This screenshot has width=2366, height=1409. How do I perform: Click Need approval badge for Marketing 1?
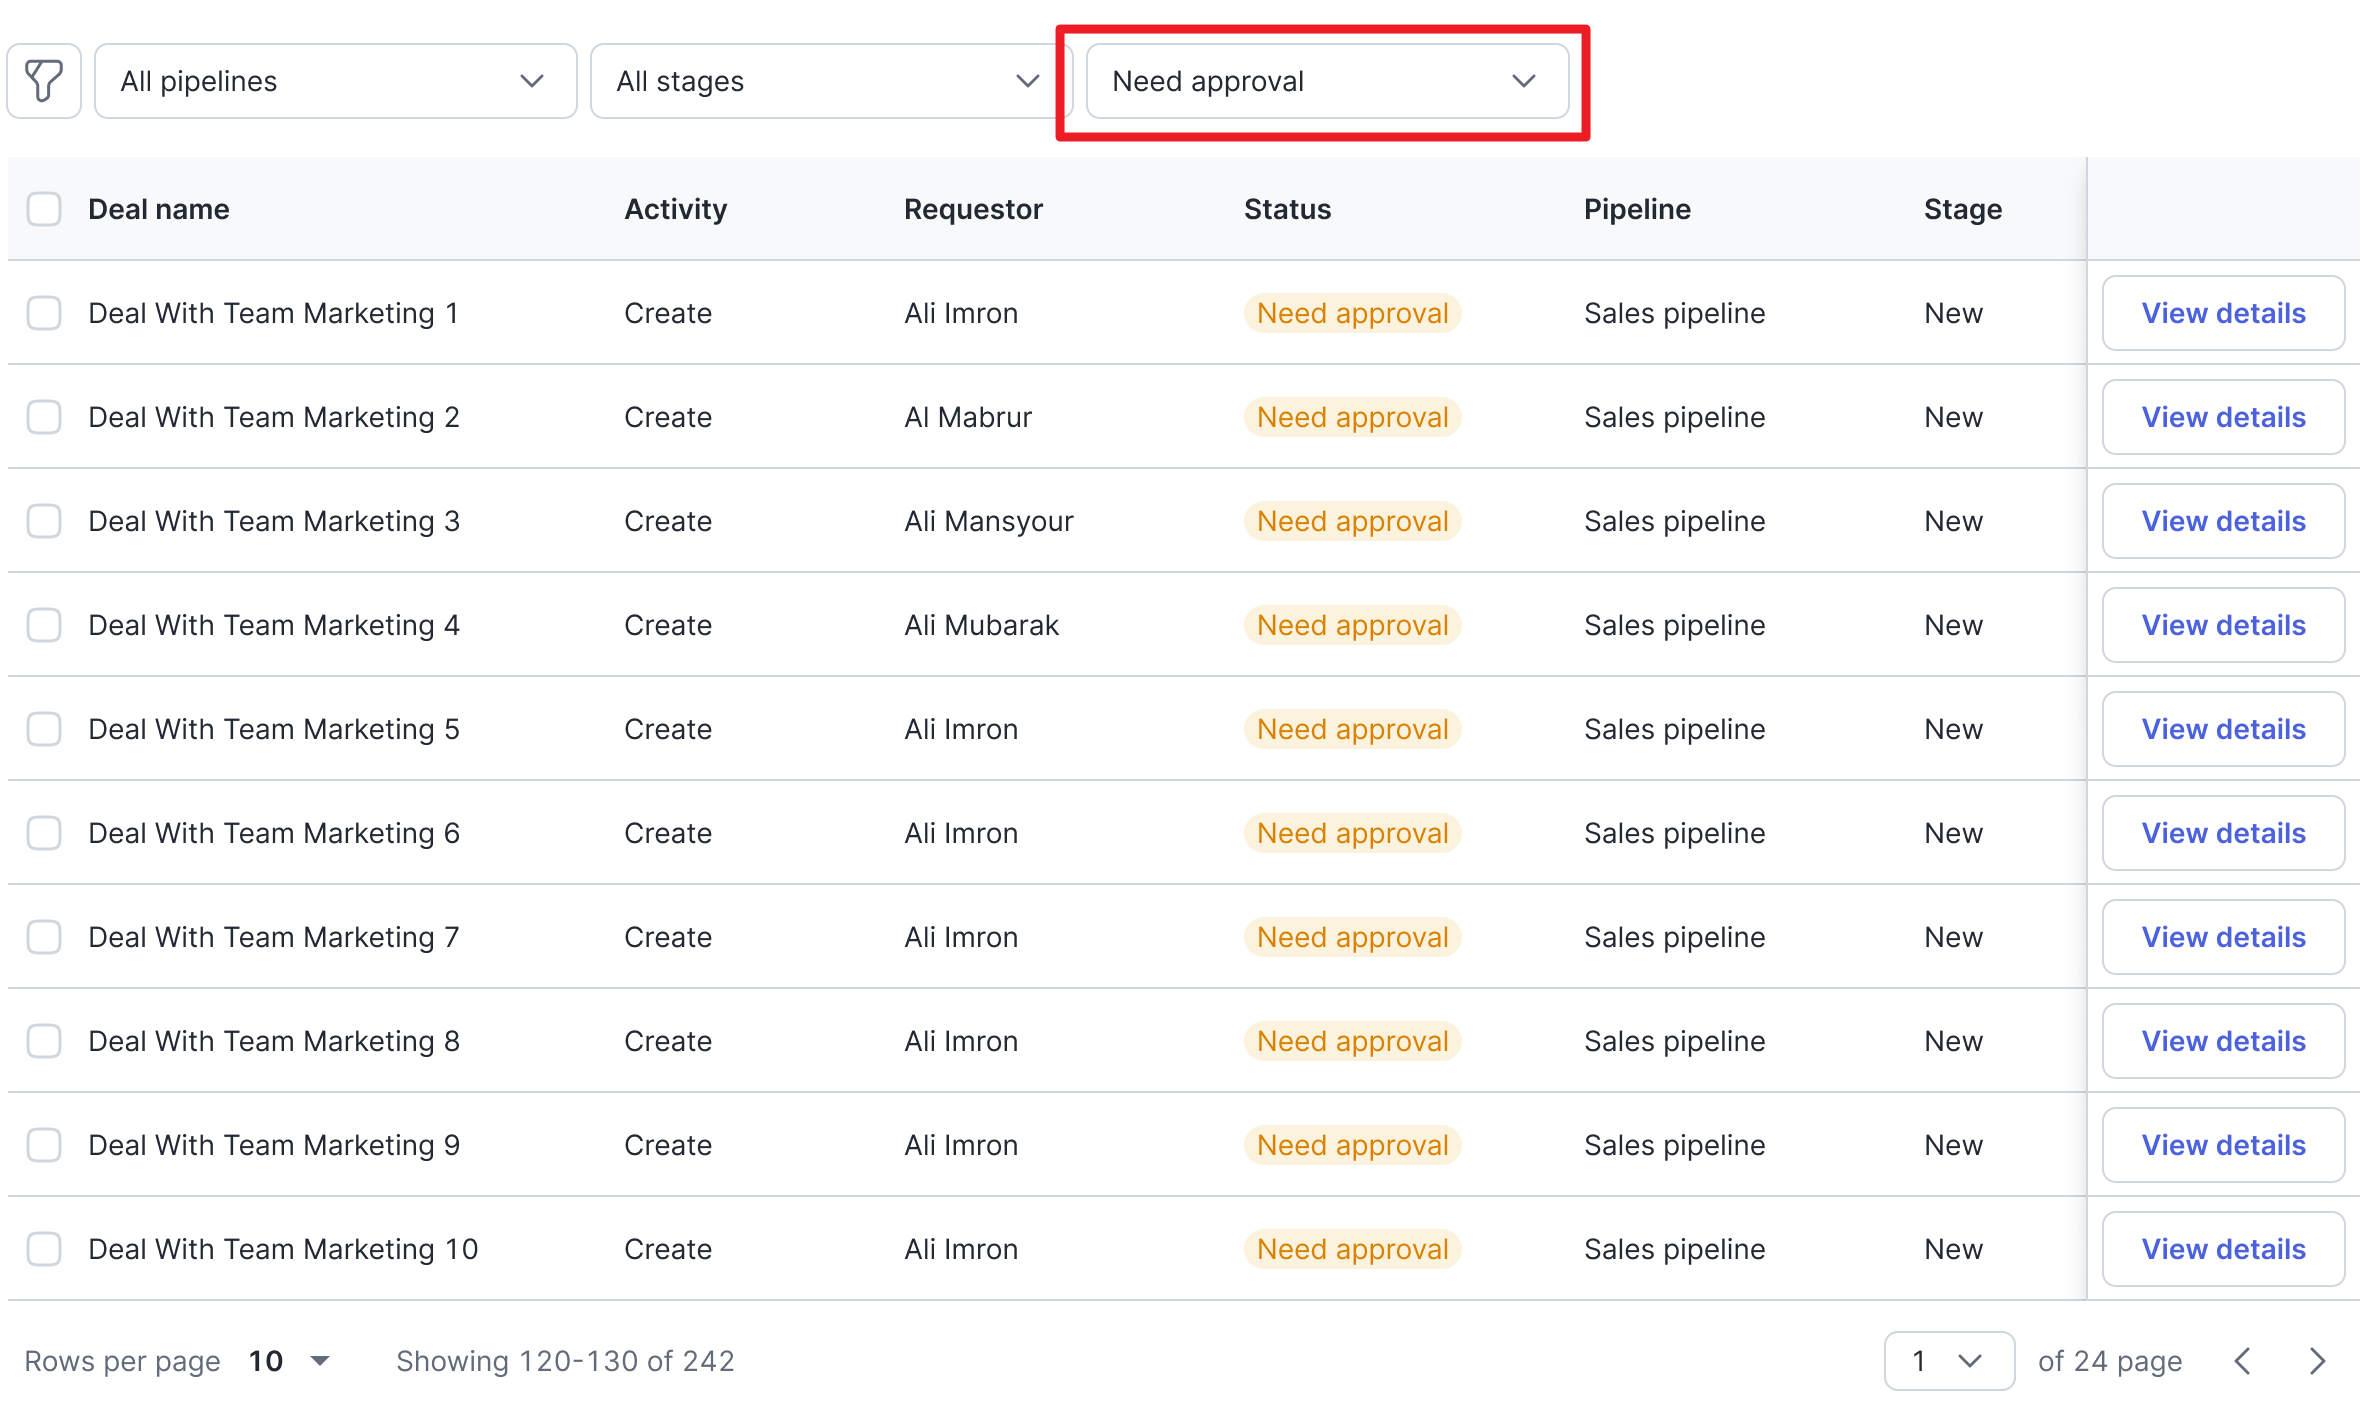[1351, 313]
